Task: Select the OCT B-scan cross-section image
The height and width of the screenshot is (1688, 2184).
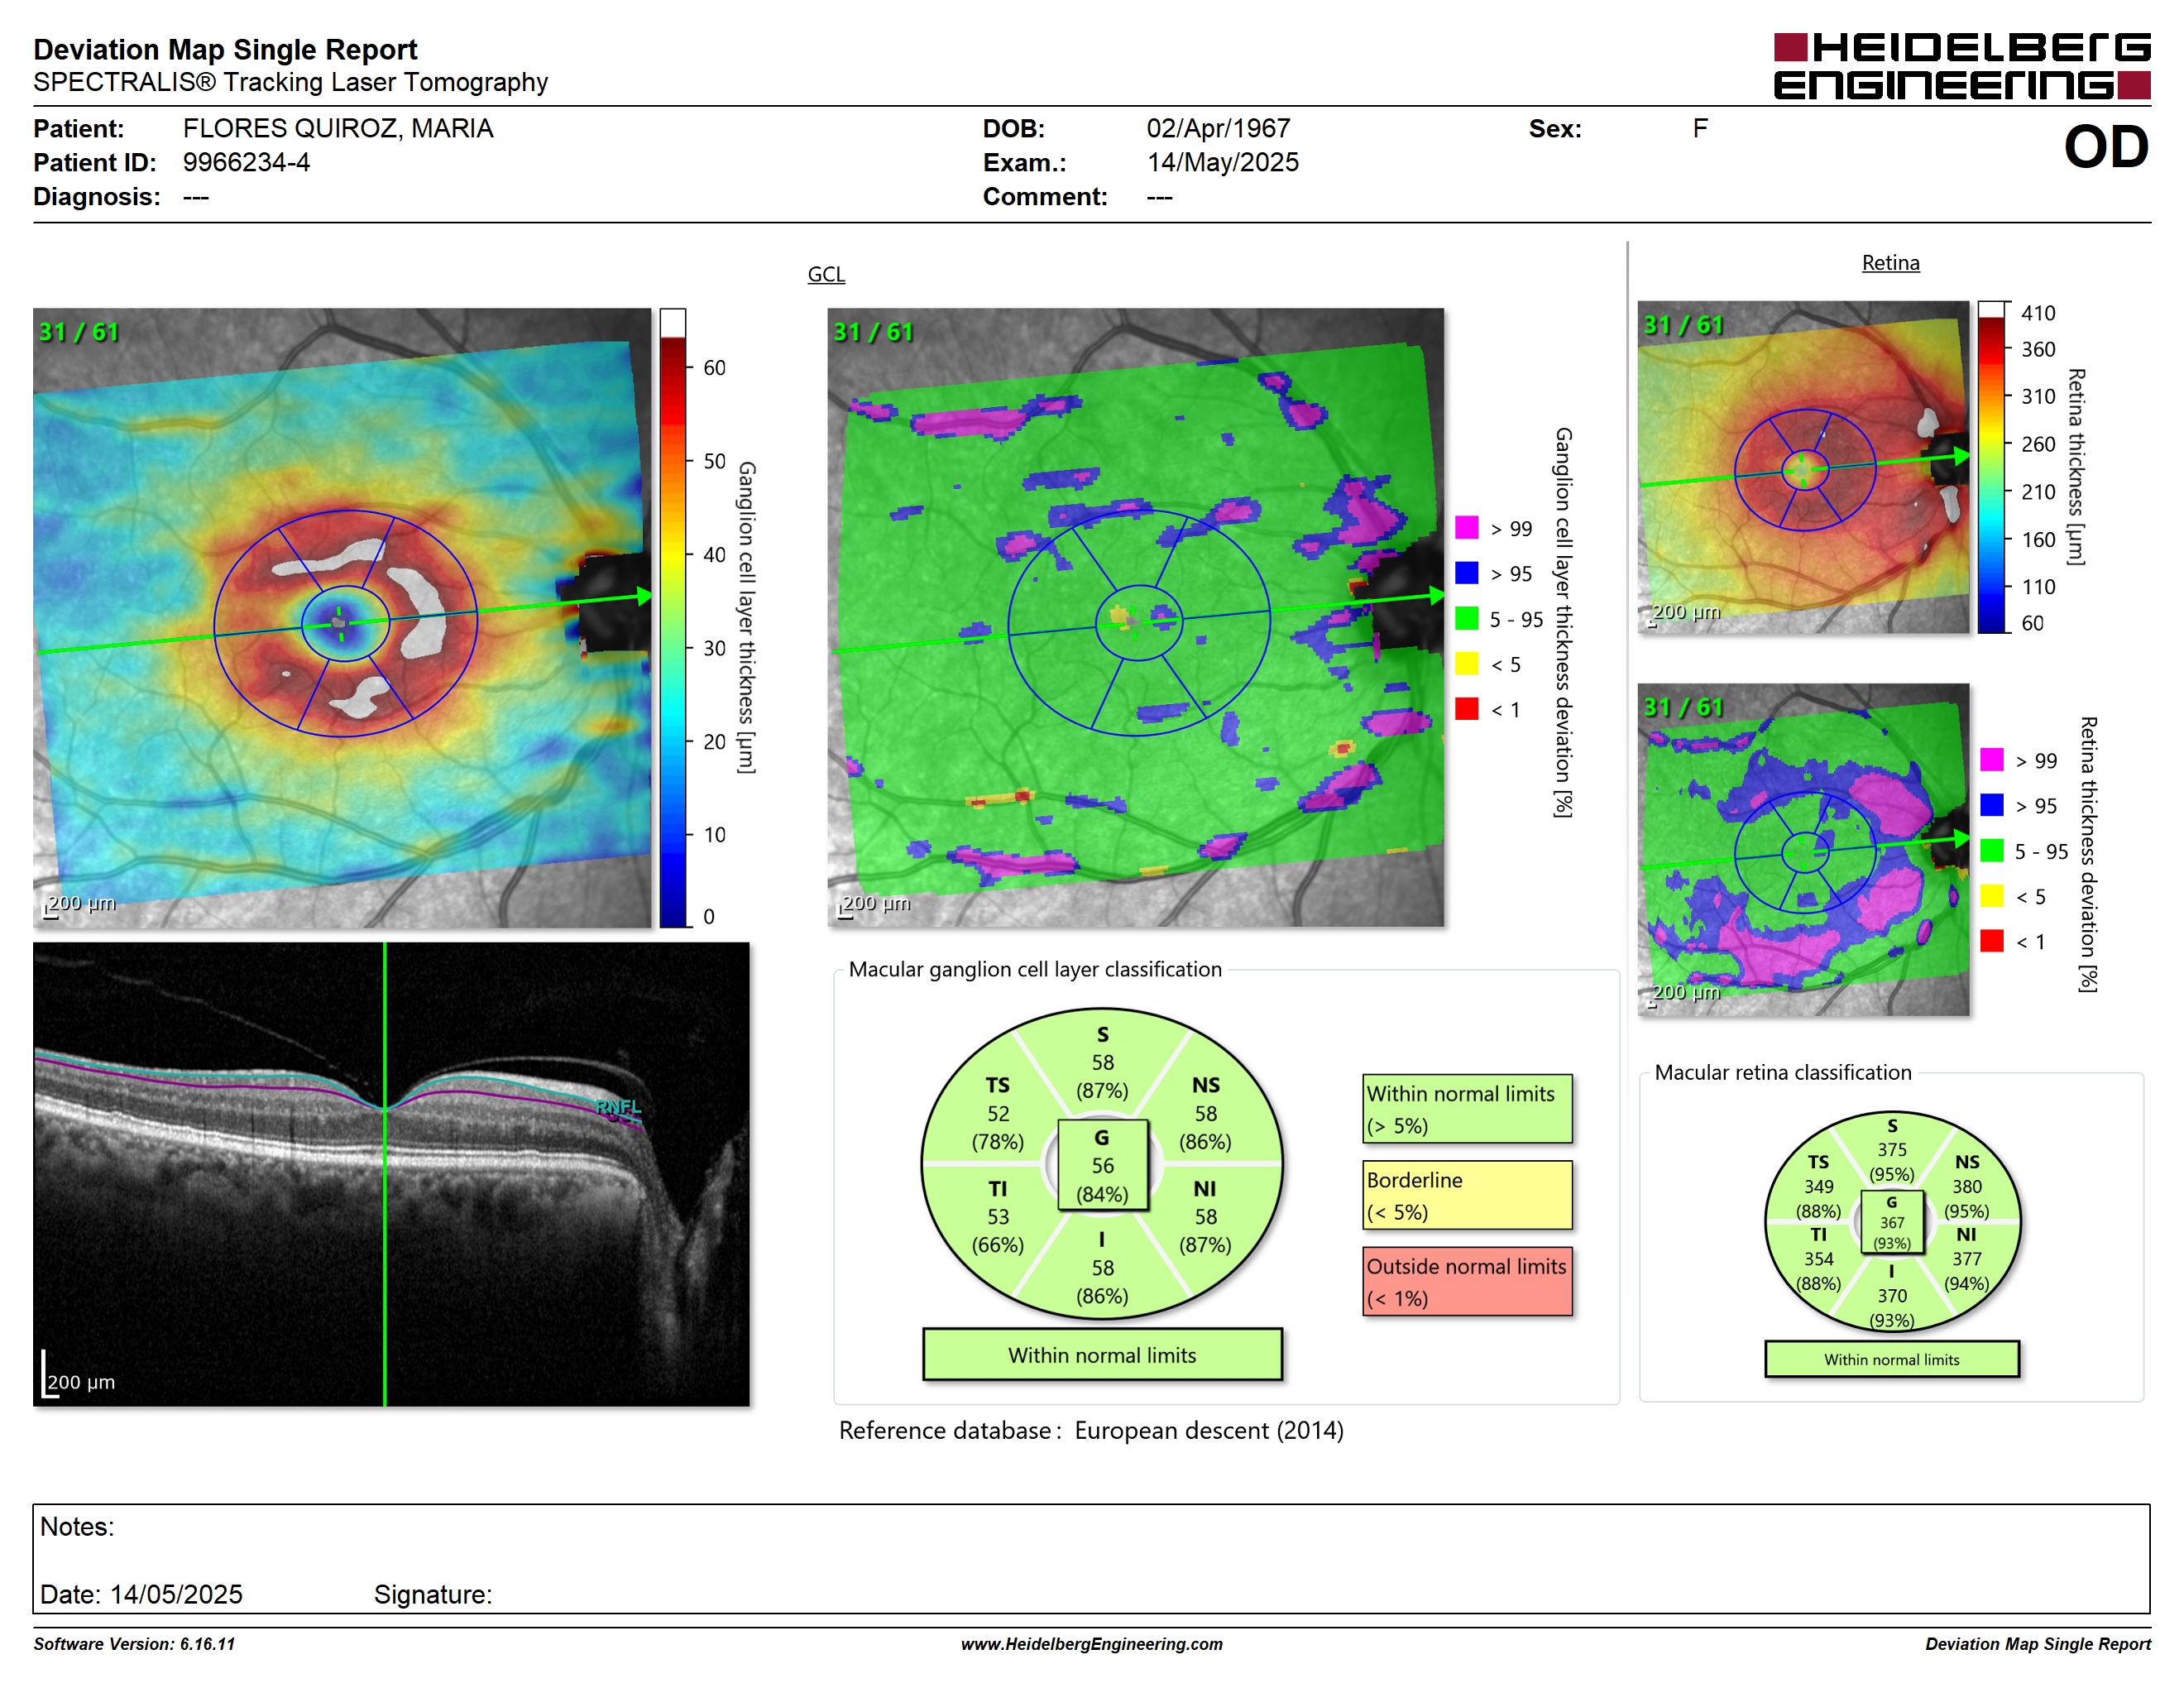Action: [391, 1174]
